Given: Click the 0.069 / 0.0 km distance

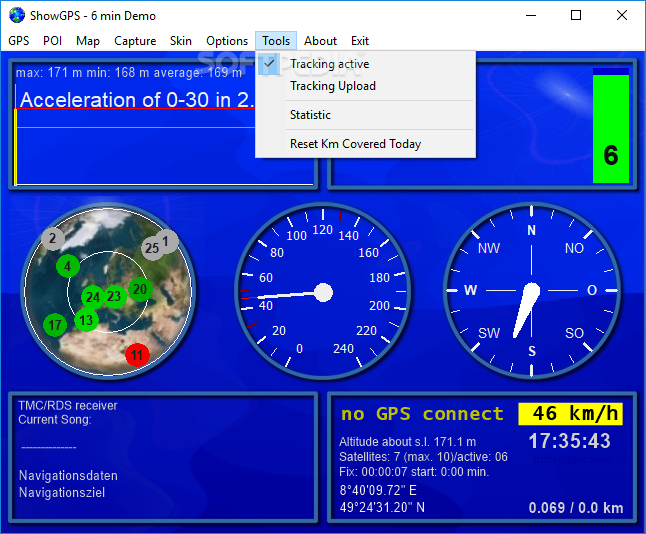Looking at the screenshot, I should coord(576,508).
